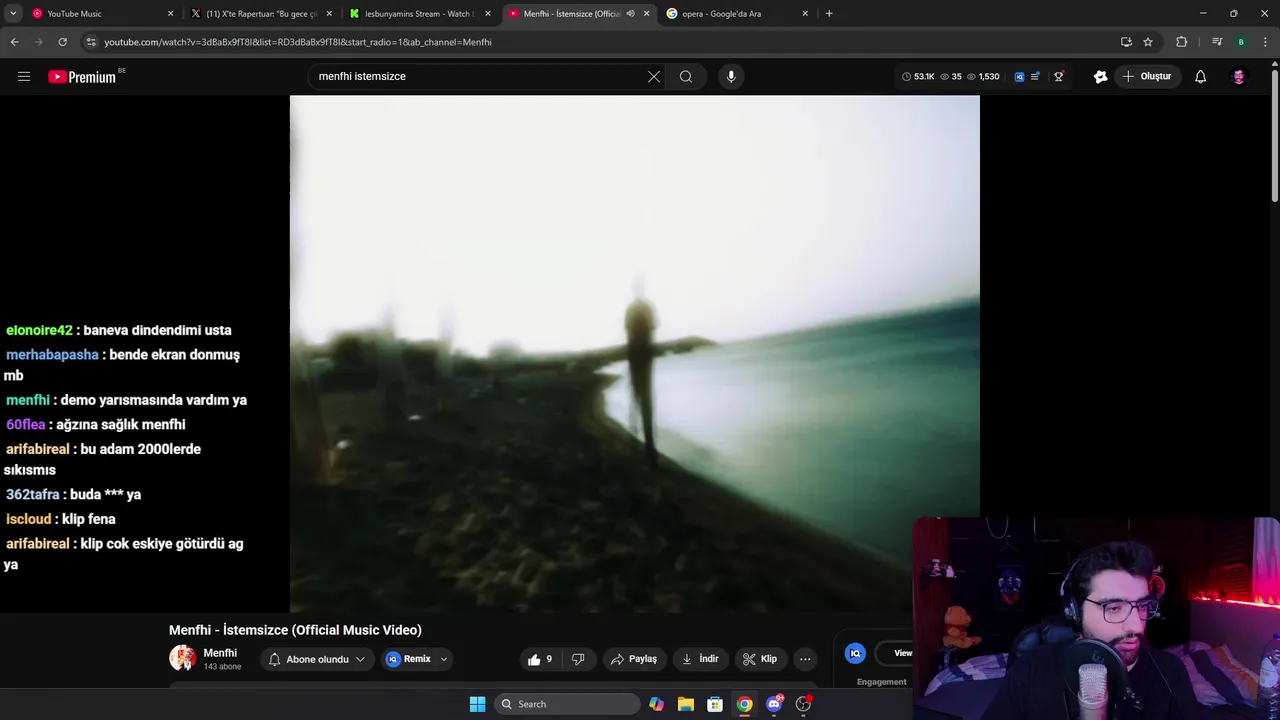Open the Chrome media controls icon
Image resolution: width=1280 pixels, height=720 pixels.
pyautogui.click(x=1217, y=42)
